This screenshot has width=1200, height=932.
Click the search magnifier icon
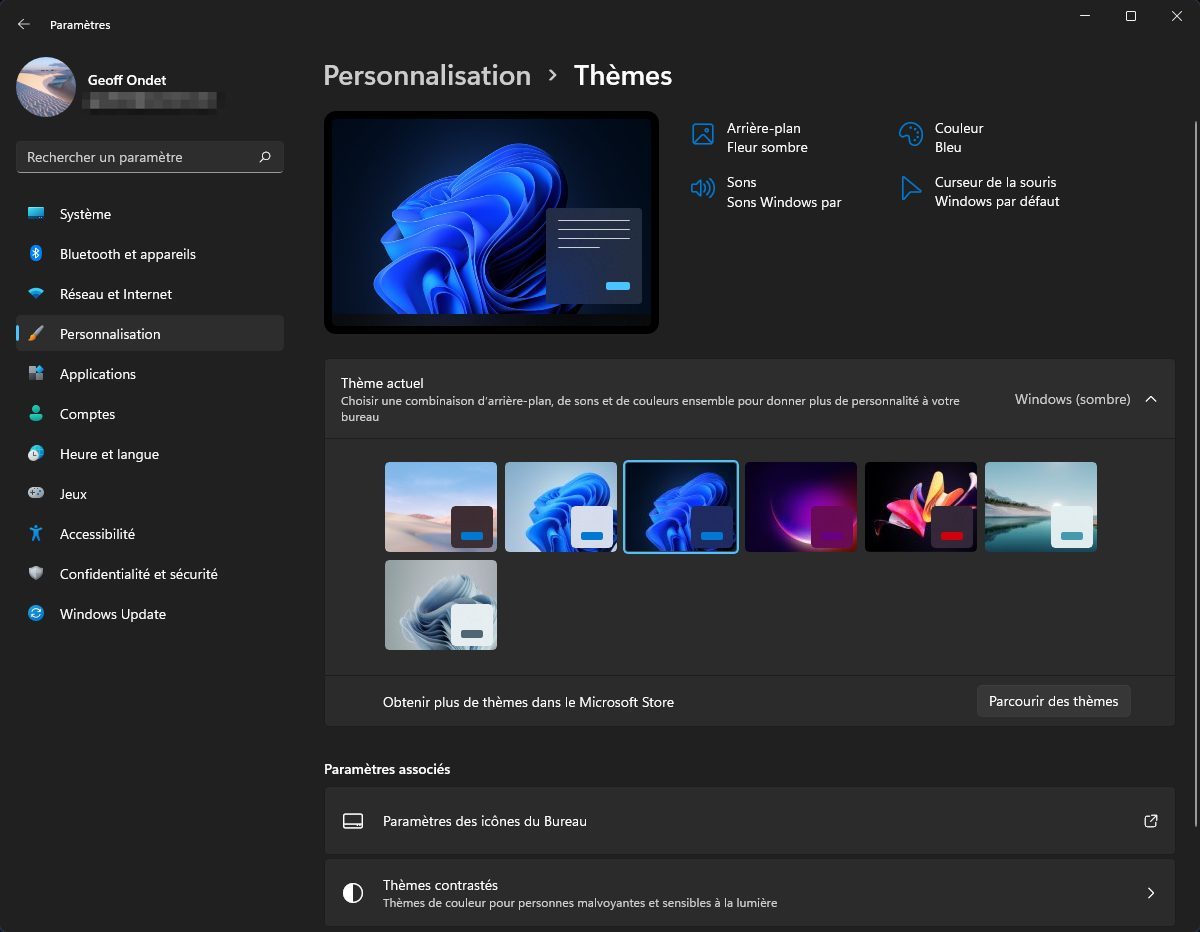(265, 157)
